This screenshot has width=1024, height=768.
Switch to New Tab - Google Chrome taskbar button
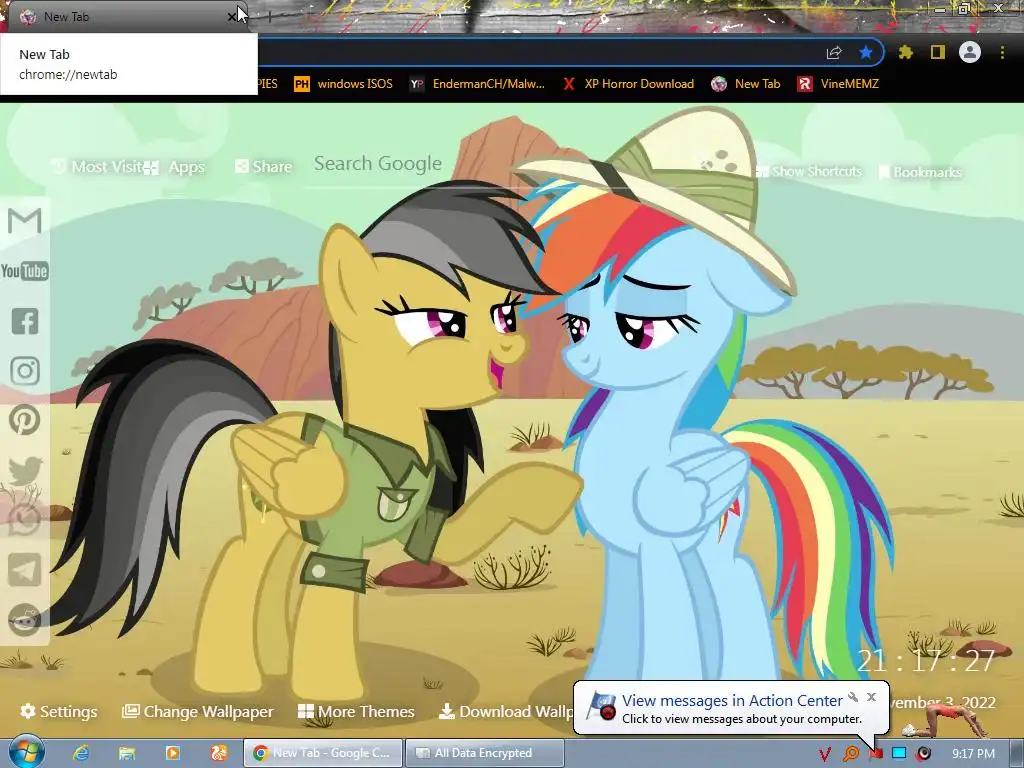tap(323, 753)
